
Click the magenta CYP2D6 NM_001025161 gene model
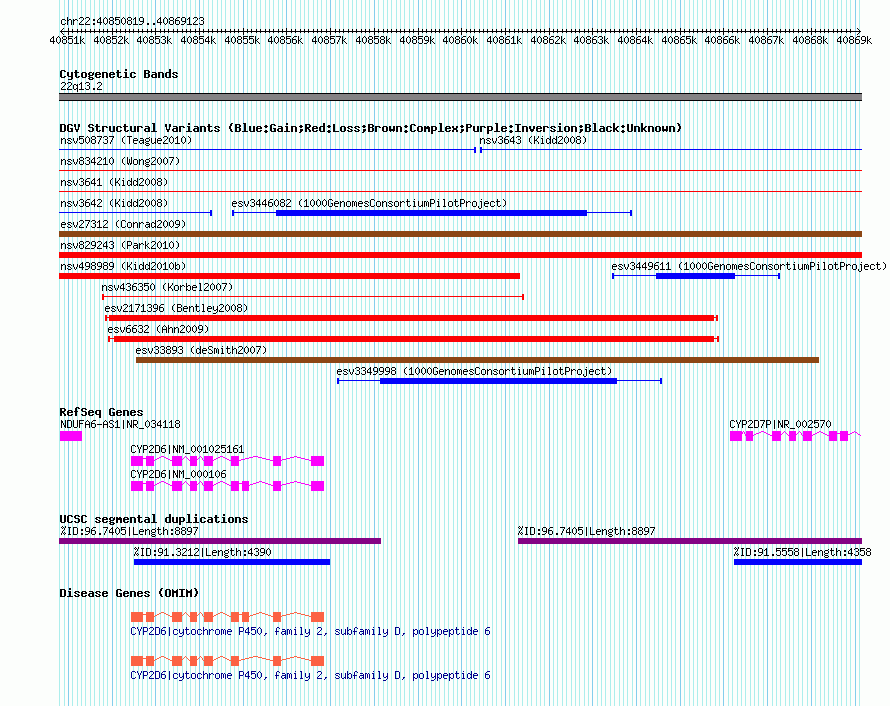(227, 461)
